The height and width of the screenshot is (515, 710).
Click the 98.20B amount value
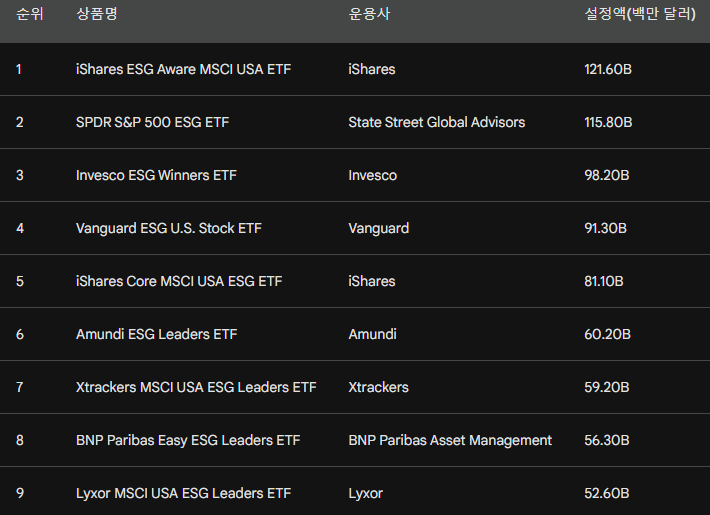(607, 175)
